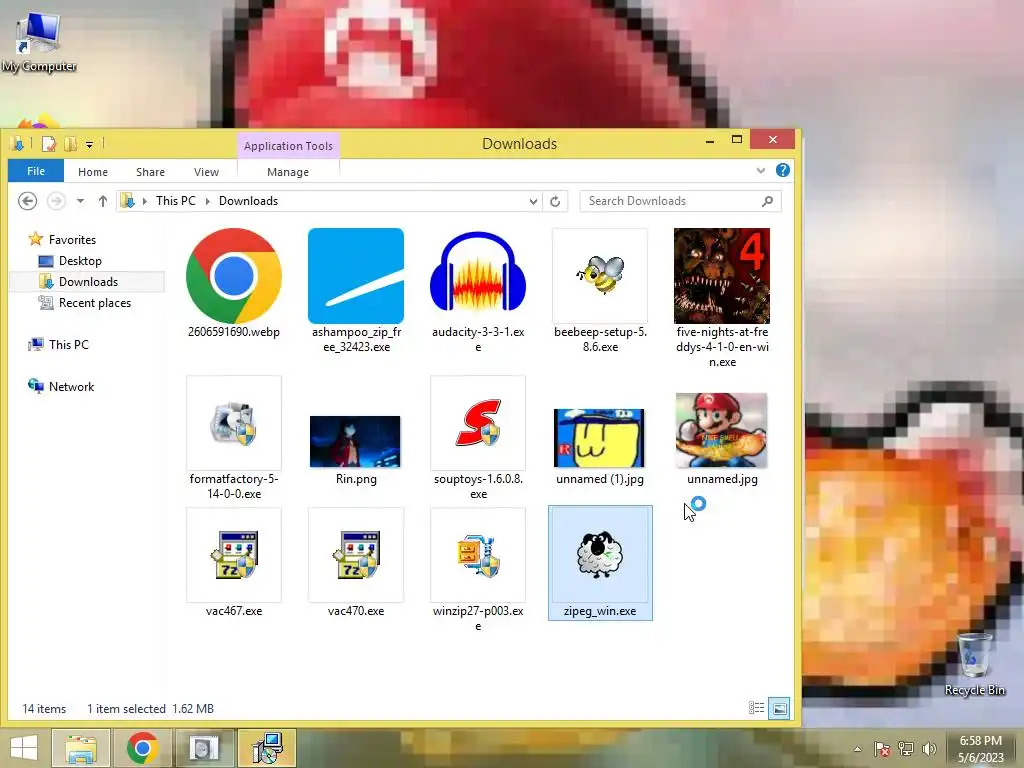Image resolution: width=1024 pixels, height=768 pixels.
Task: Open the Home ribbon tab
Action: [93, 172]
